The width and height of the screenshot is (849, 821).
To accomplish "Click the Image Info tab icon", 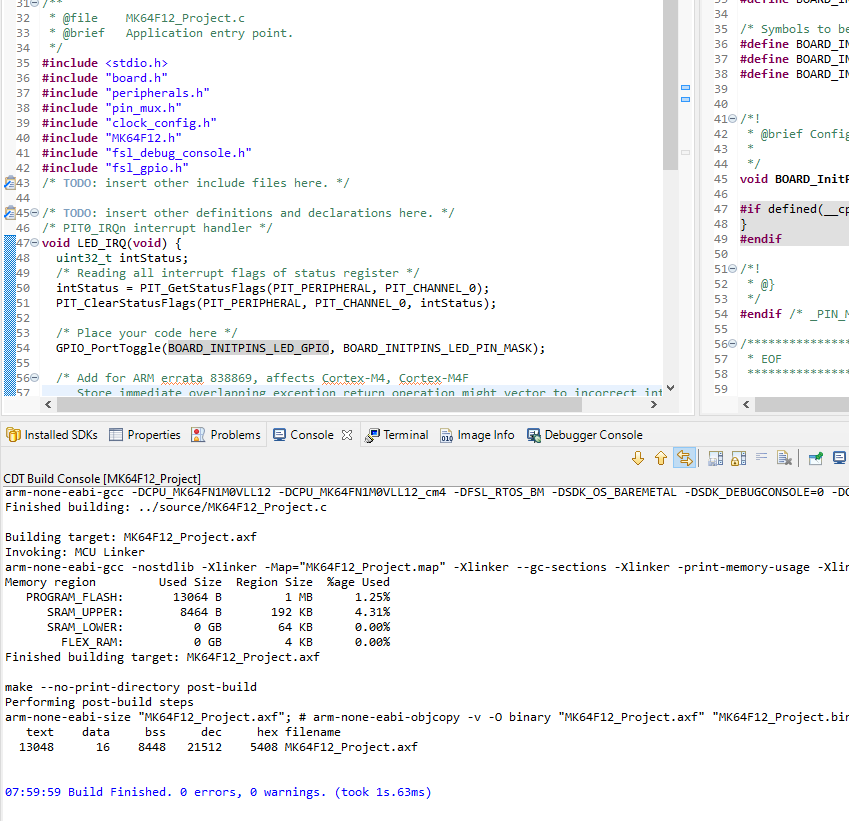I will 446,435.
